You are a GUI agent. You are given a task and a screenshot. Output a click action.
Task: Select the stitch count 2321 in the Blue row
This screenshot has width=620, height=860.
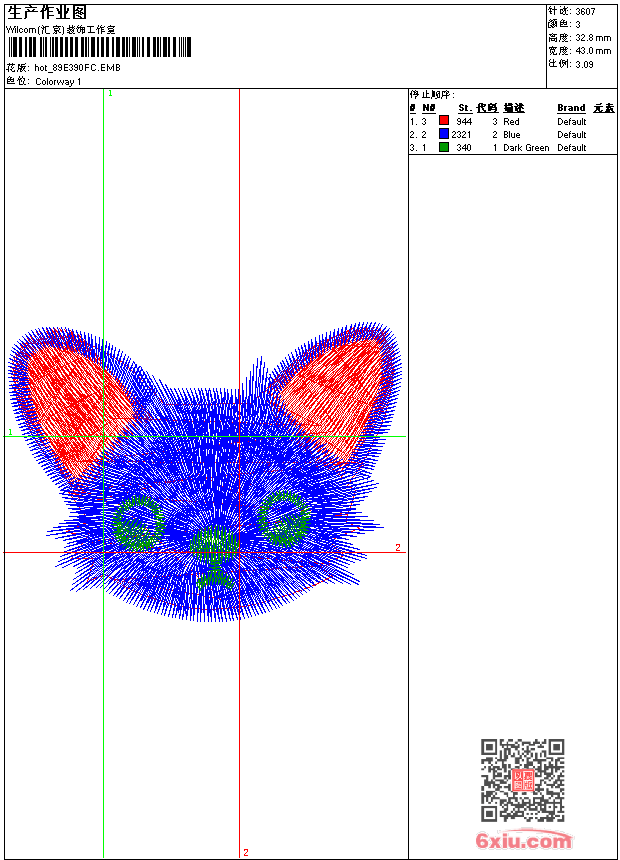(x=461, y=135)
